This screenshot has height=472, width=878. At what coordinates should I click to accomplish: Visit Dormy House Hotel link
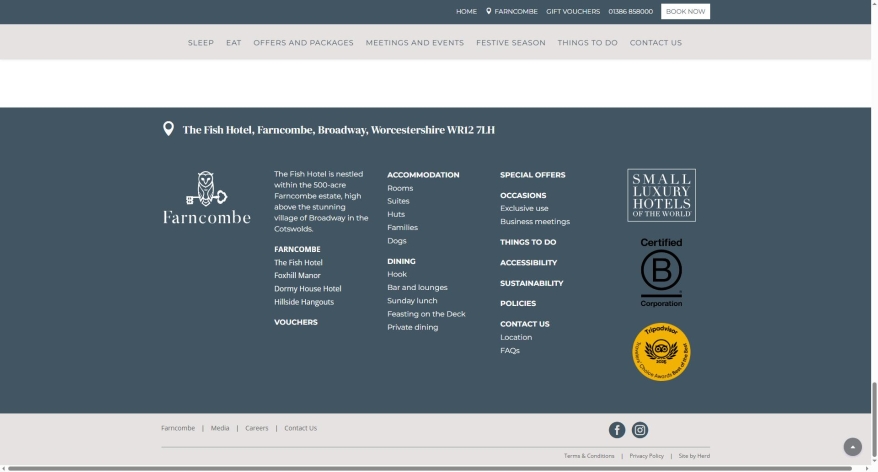(307, 289)
